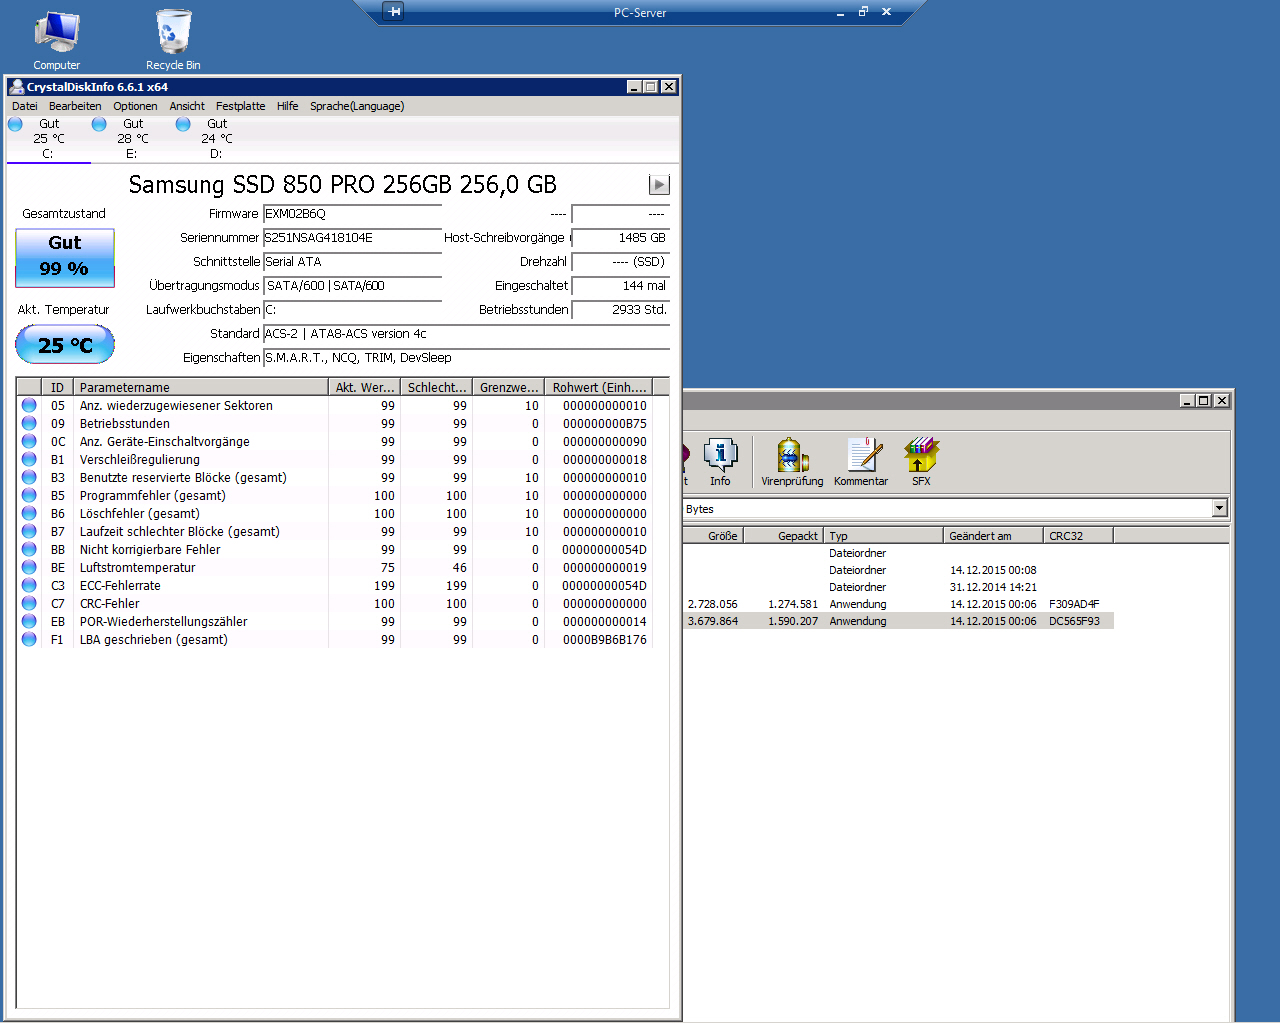
Task: Click status dot for attribute B7
Action: click(29, 531)
